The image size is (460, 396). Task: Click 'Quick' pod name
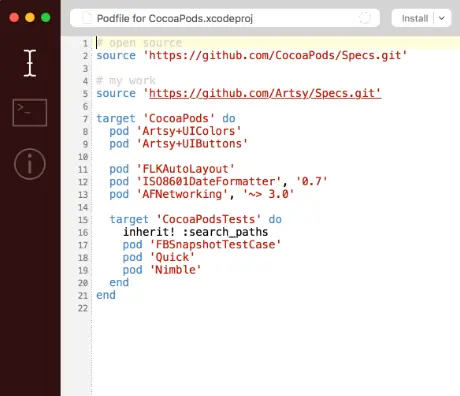pos(172,257)
